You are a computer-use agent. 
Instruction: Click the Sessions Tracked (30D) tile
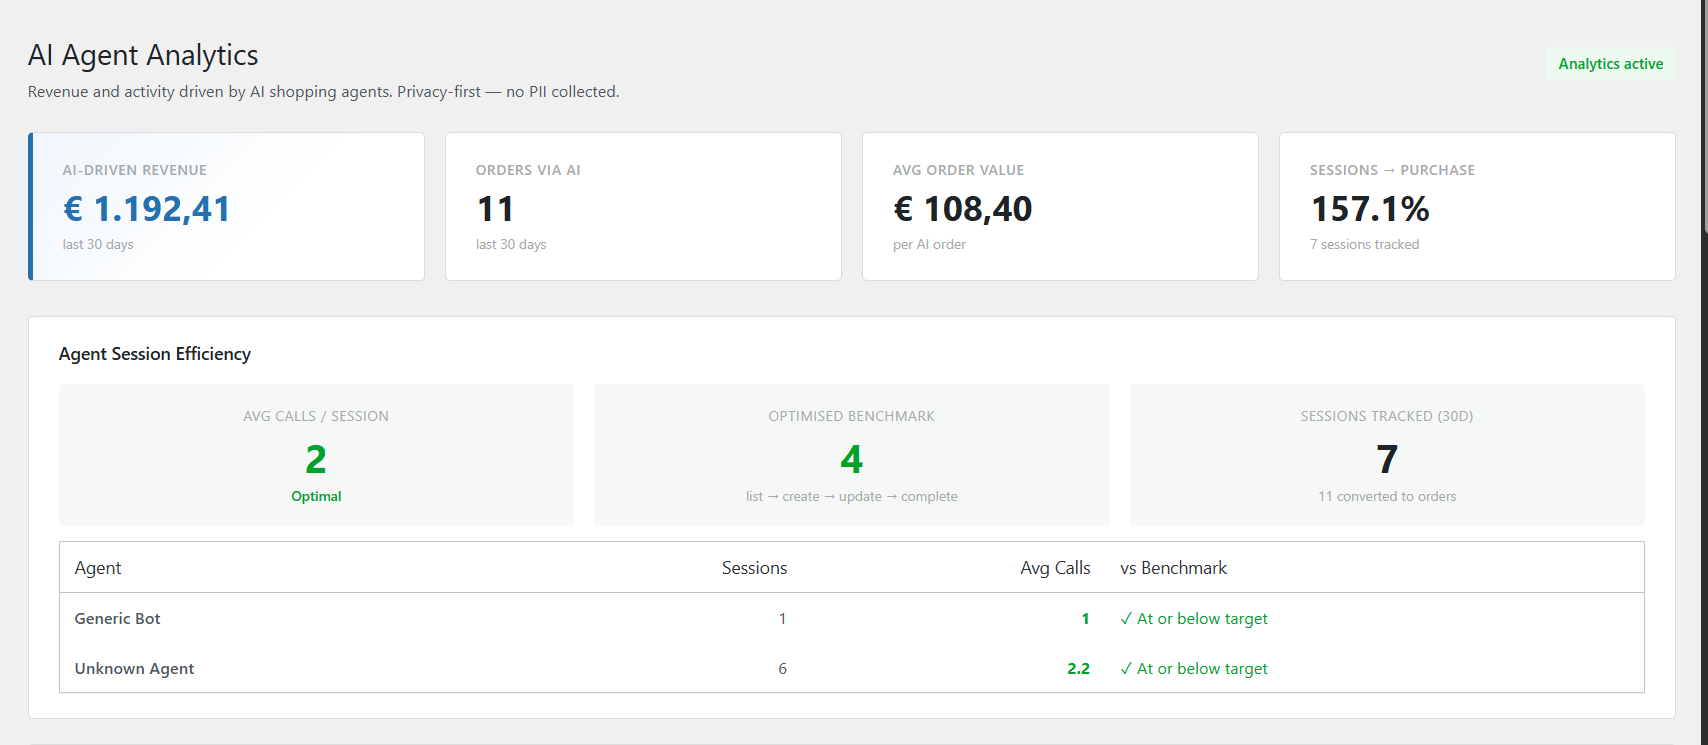tap(1386, 455)
